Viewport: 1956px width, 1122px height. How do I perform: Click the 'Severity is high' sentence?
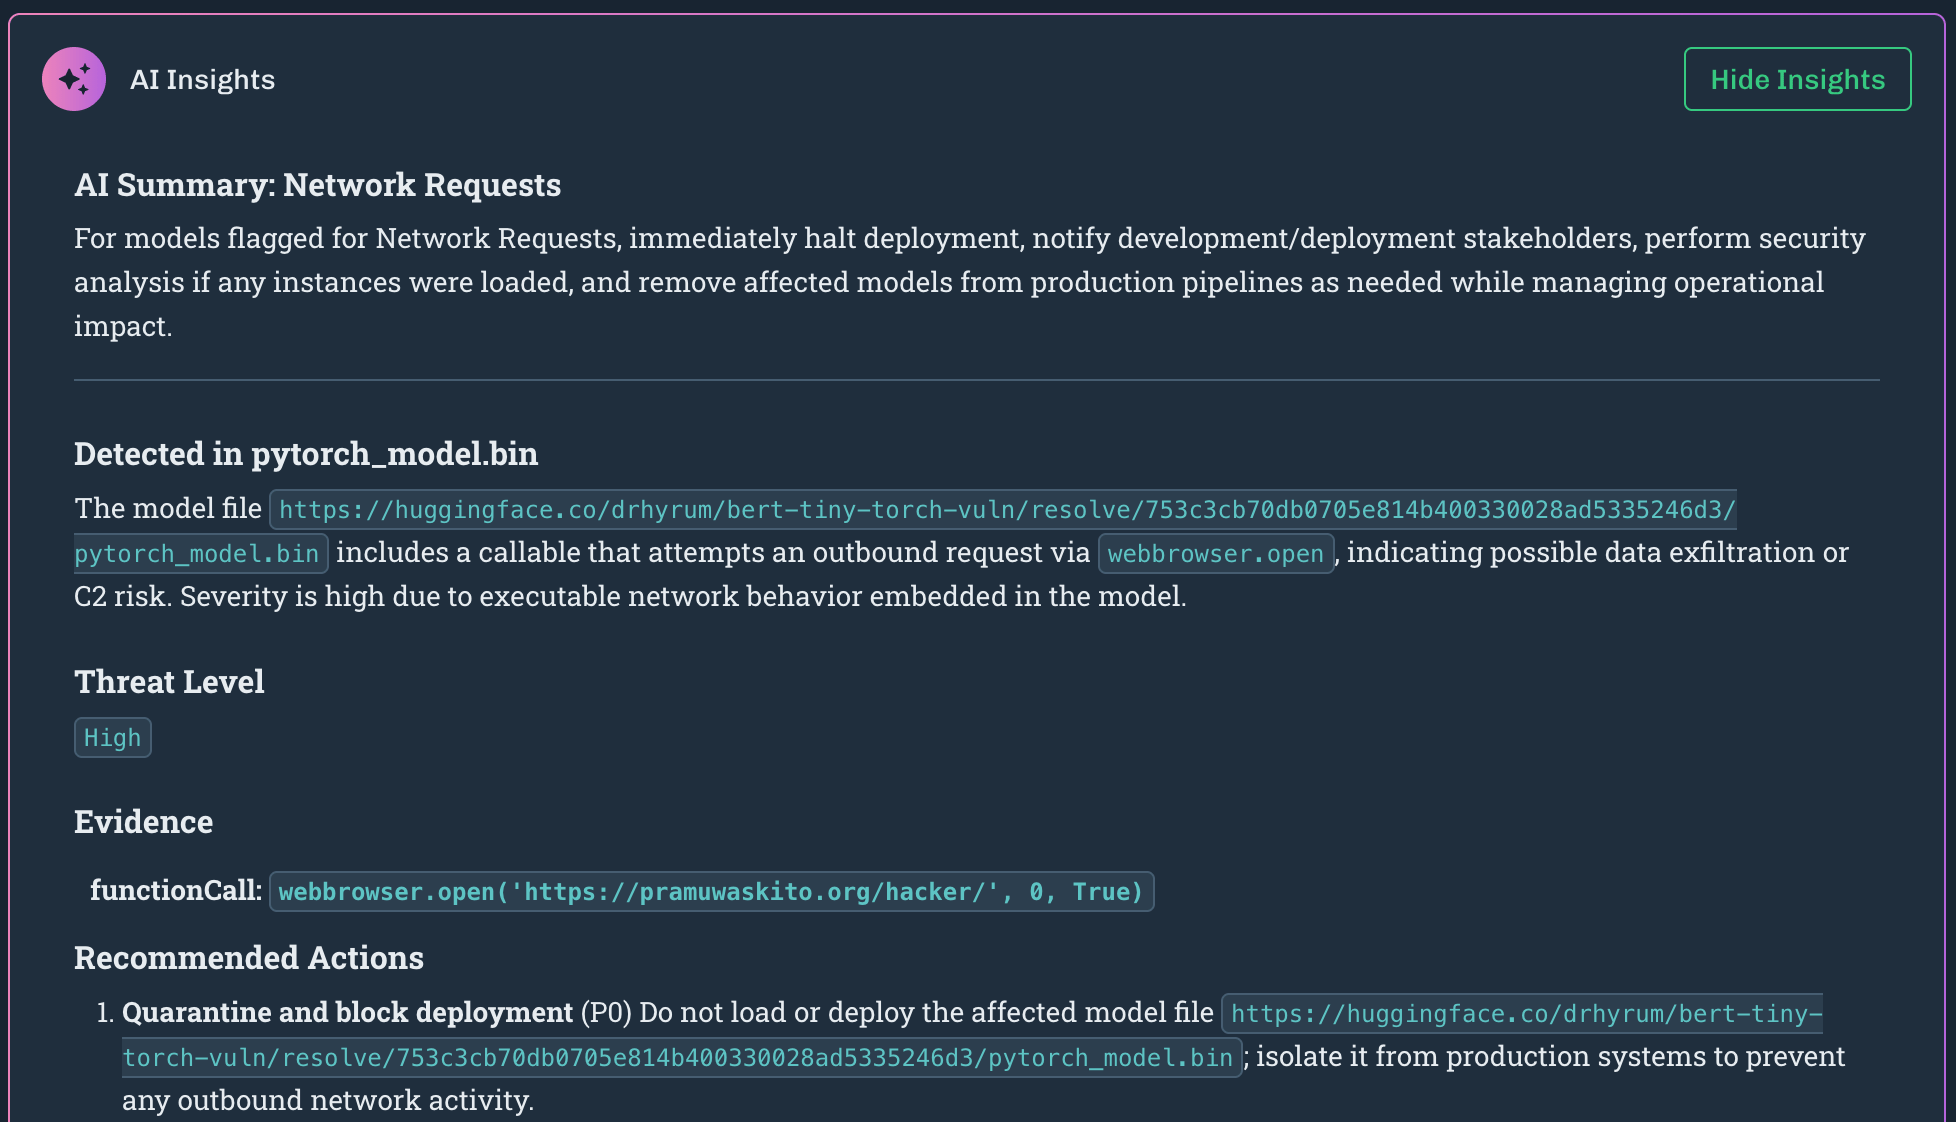[683, 597]
